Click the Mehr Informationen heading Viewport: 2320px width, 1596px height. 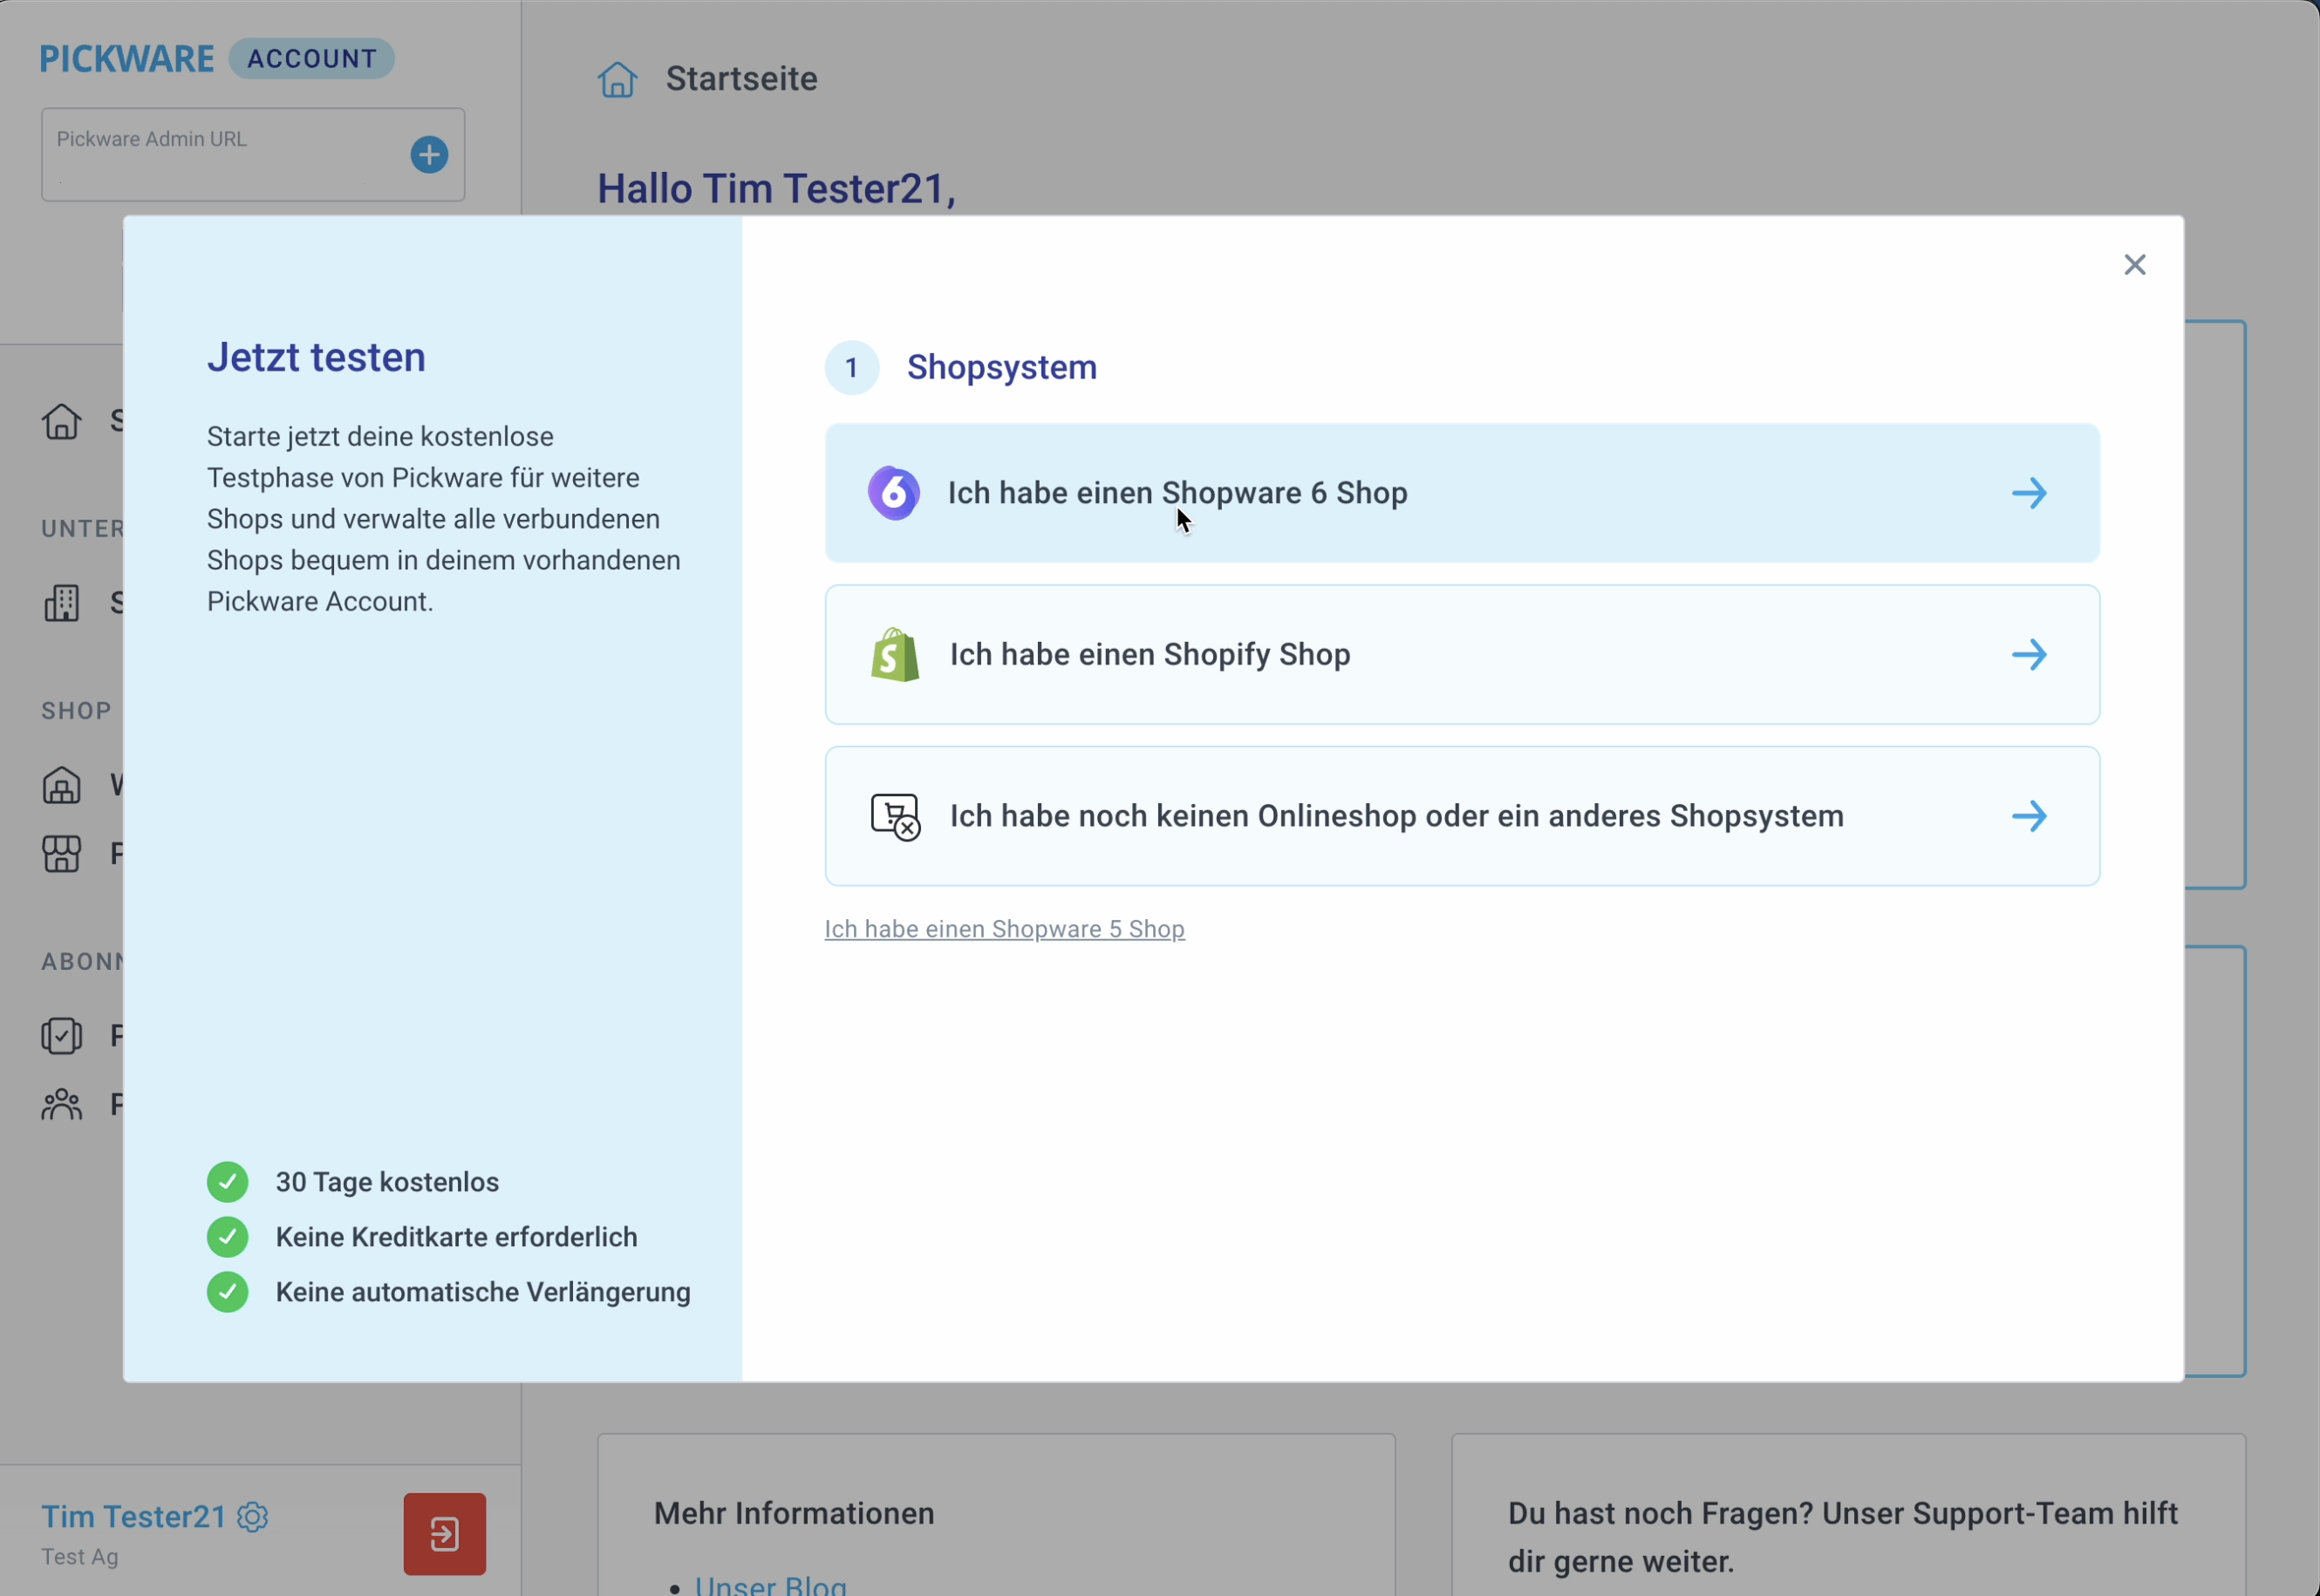coord(794,1512)
